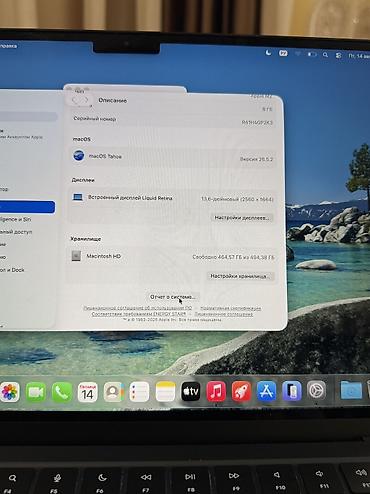Open the Нормативная сертификация link
The height and width of the screenshot is (494, 370).
tap(231, 309)
